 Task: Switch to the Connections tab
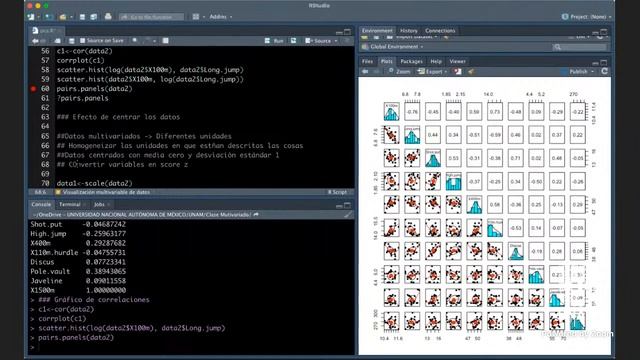click(440, 31)
